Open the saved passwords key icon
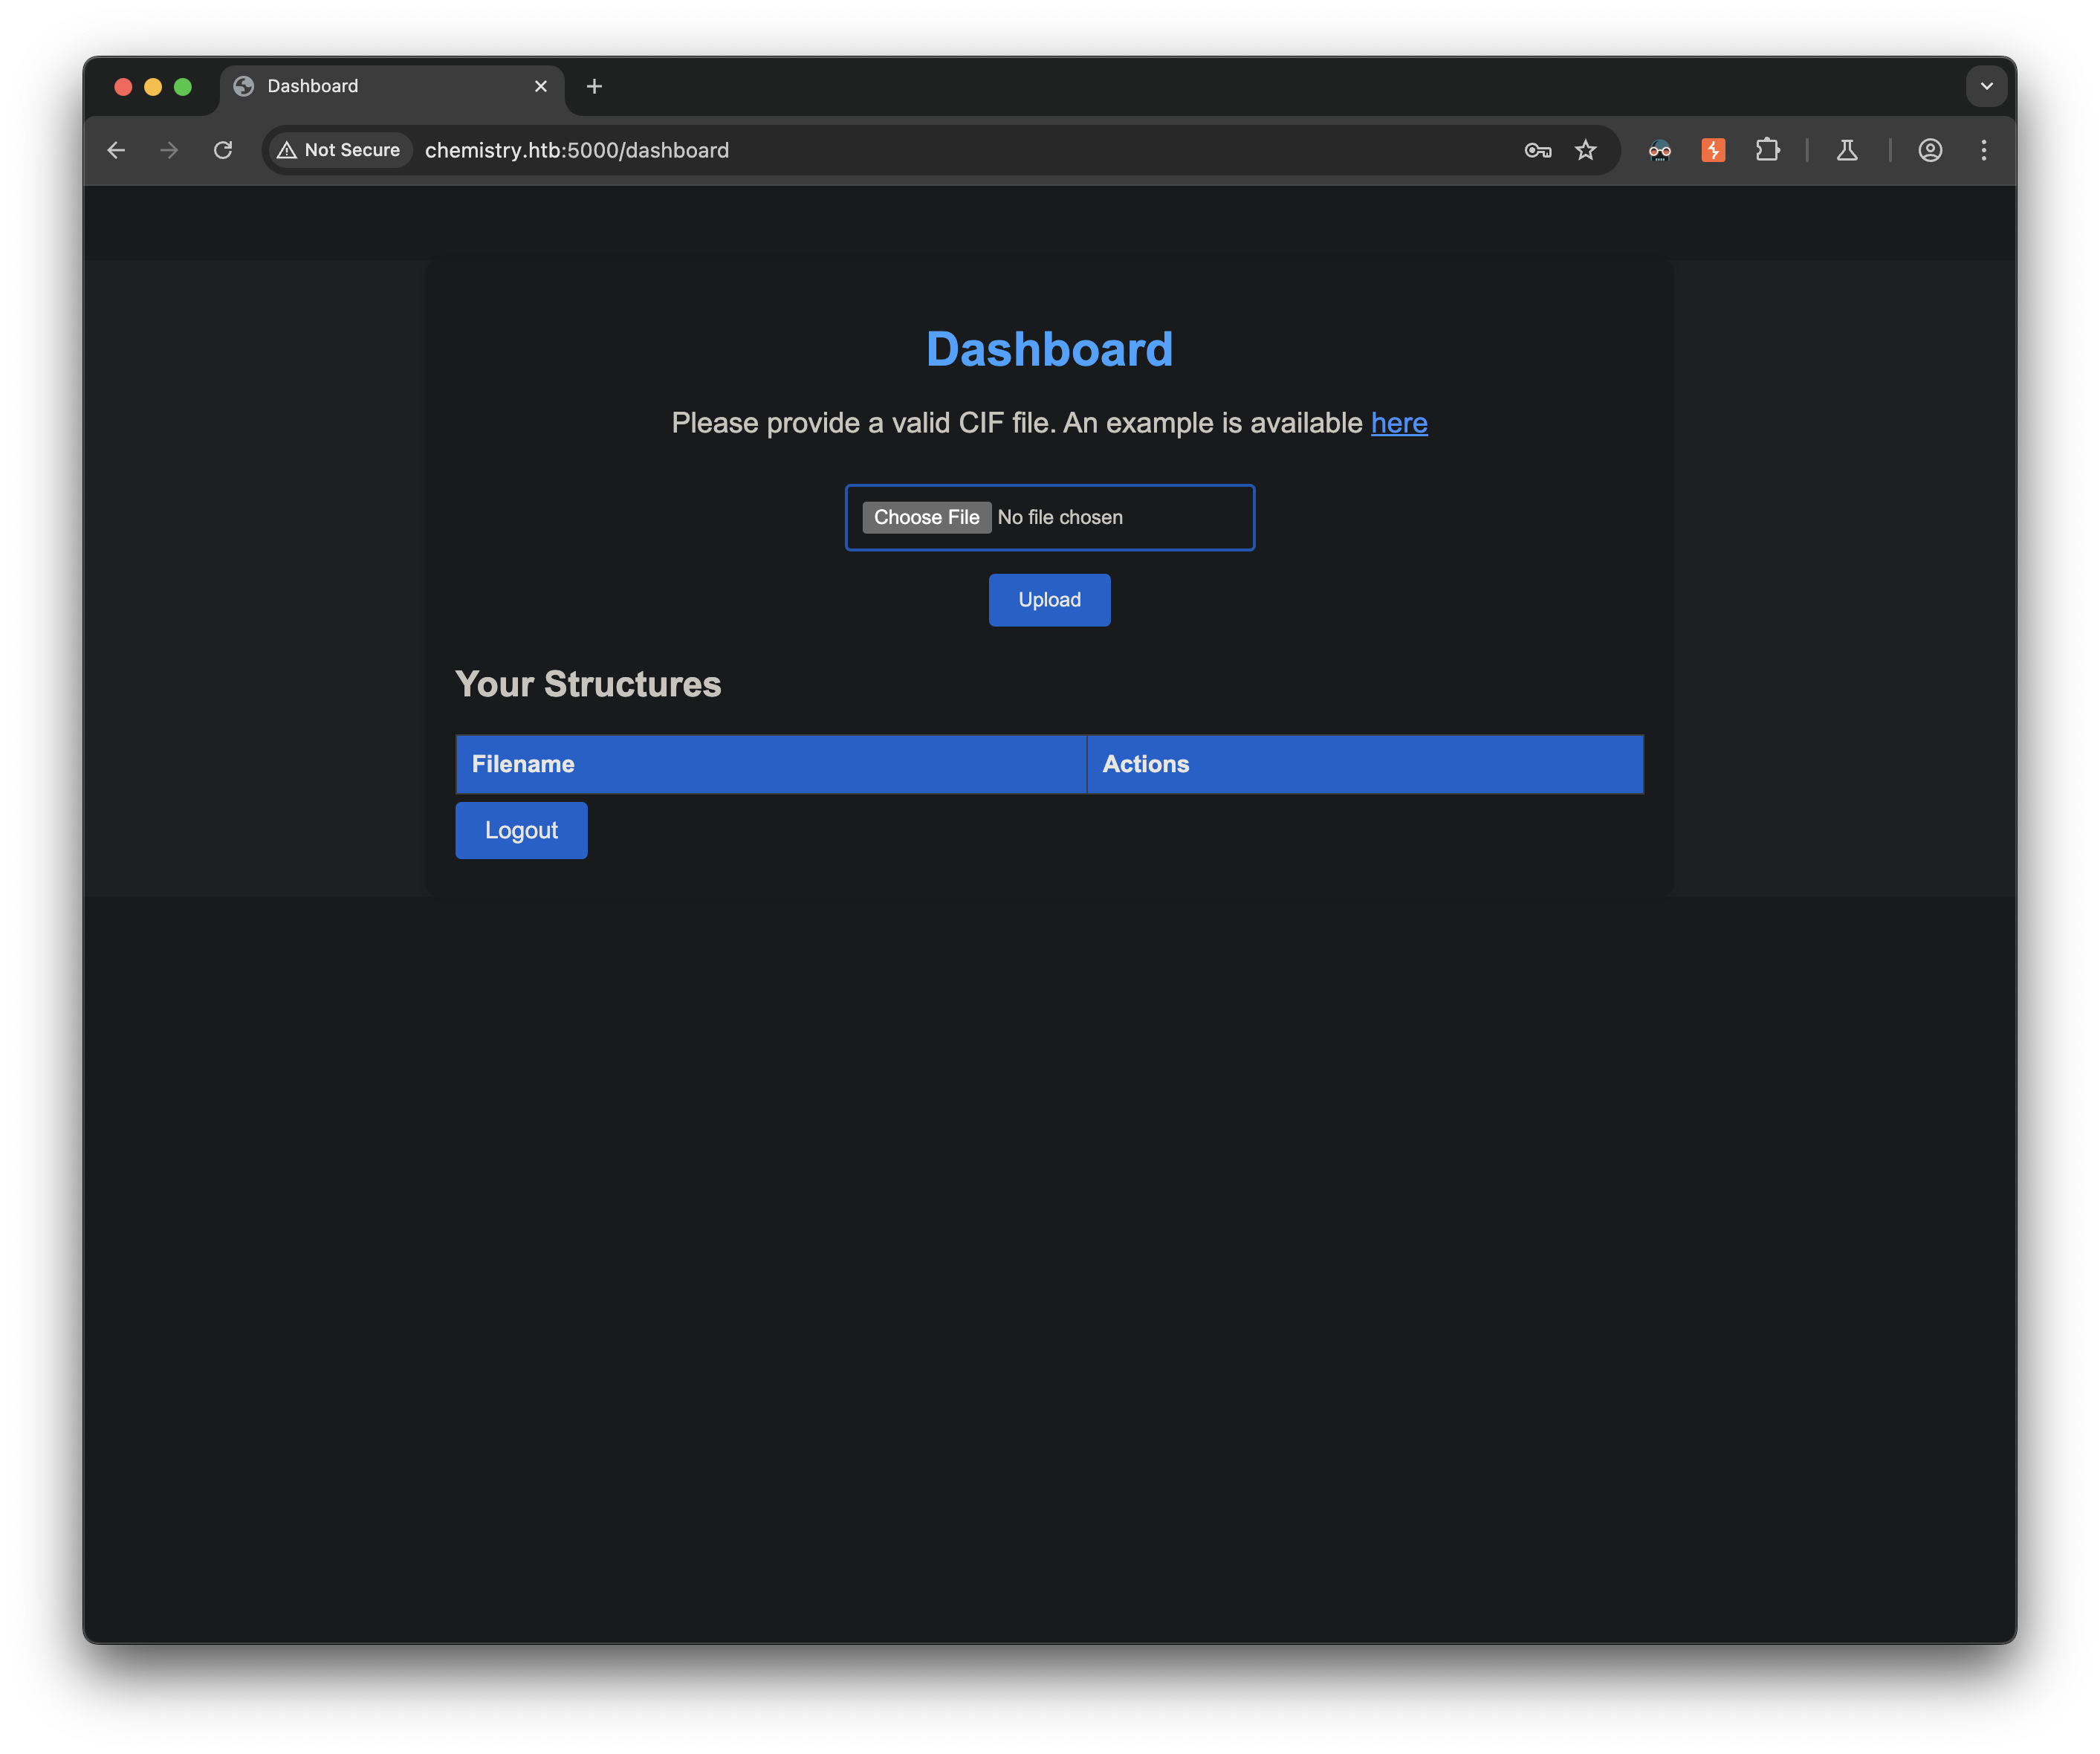Image resolution: width=2100 pixels, height=1754 pixels. [1537, 150]
